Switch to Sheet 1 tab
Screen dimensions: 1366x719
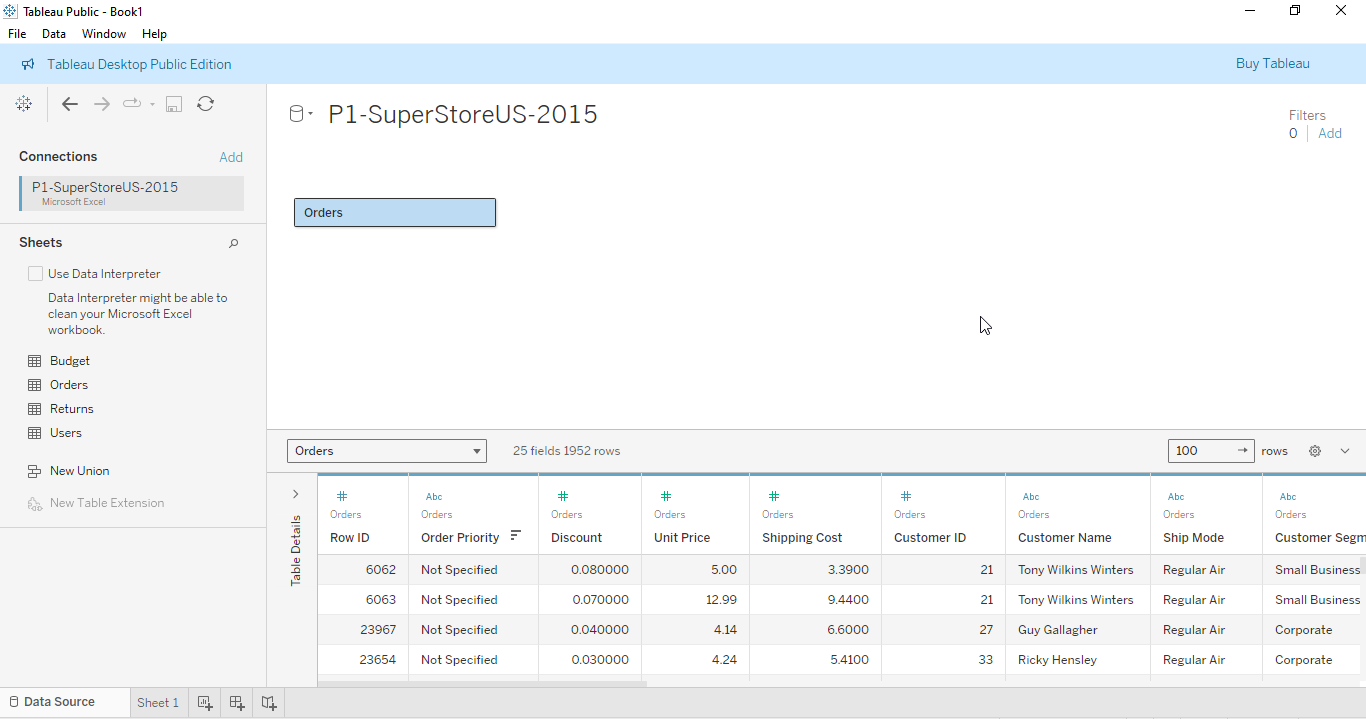[158, 702]
